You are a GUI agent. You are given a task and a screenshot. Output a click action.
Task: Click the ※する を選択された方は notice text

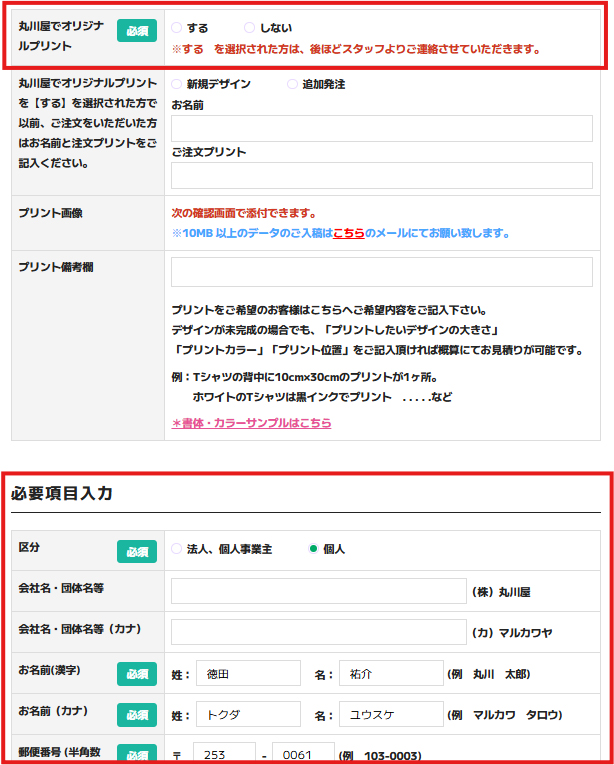356,50
